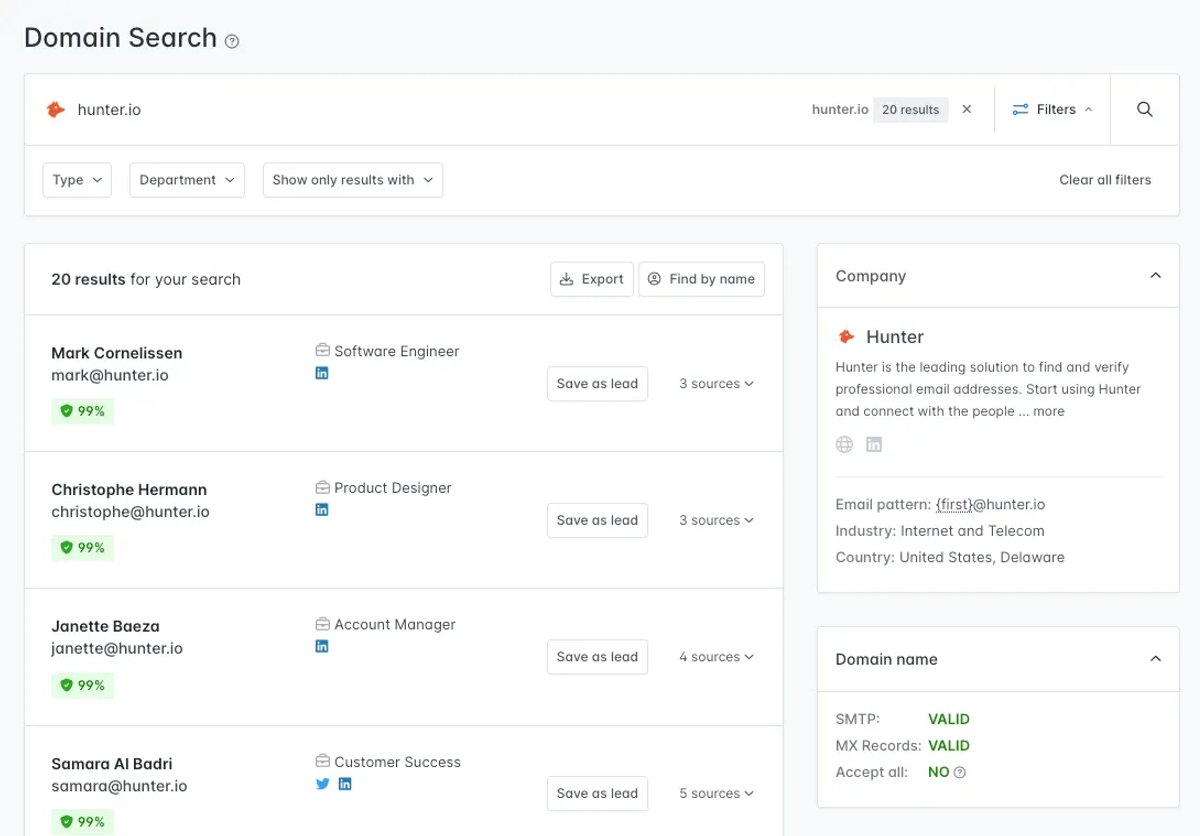Image resolution: width=1200 pixels, height=836 pixels.
Task: Click the Software Engineer job title
Action: point(397,351)
